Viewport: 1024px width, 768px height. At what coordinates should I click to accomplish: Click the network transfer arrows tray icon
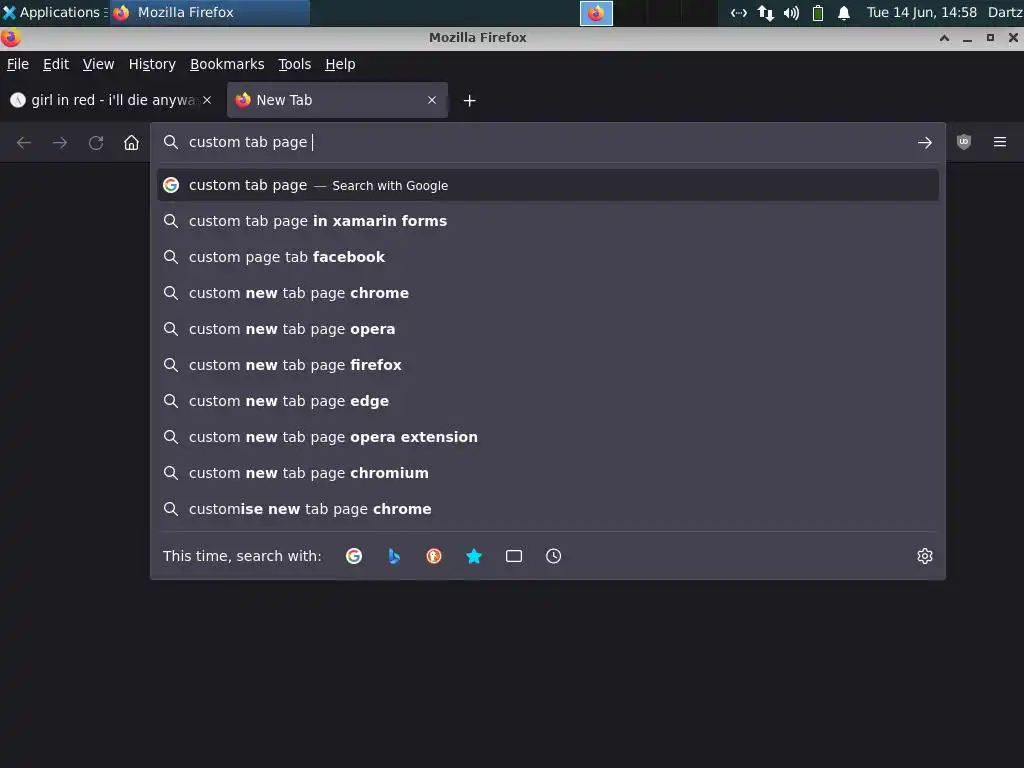(x=765, y=12)
